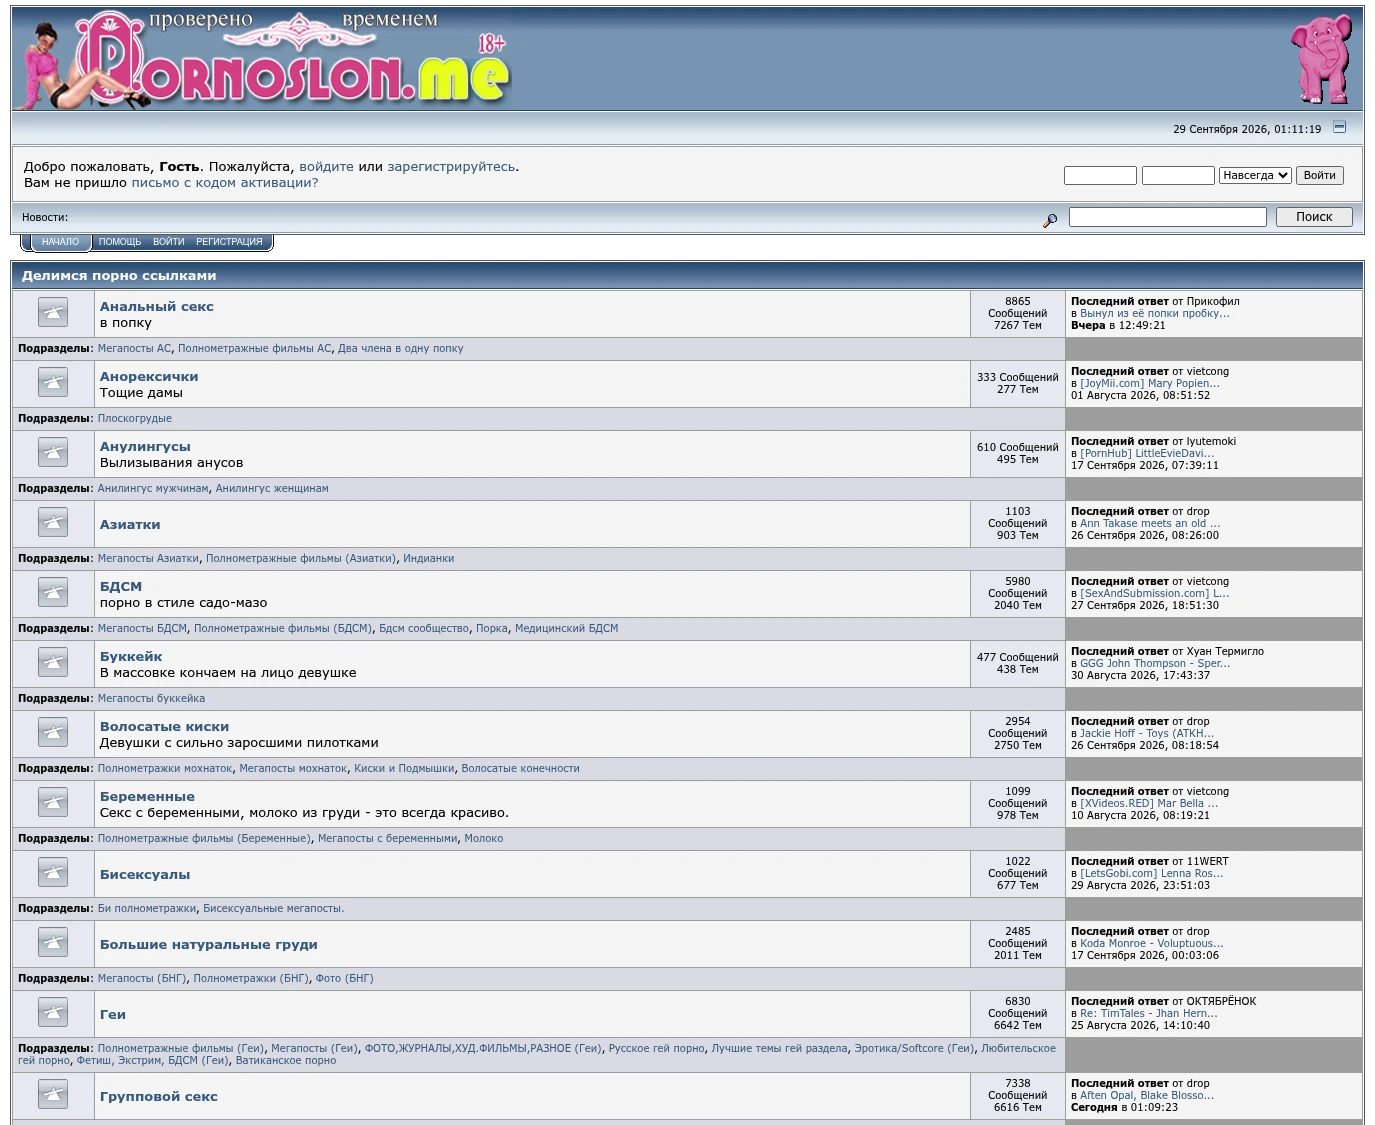This screenshot has width=1375, height=1125.
Task: Collapse the header using the minus icon
Action: coord(1340,127)
